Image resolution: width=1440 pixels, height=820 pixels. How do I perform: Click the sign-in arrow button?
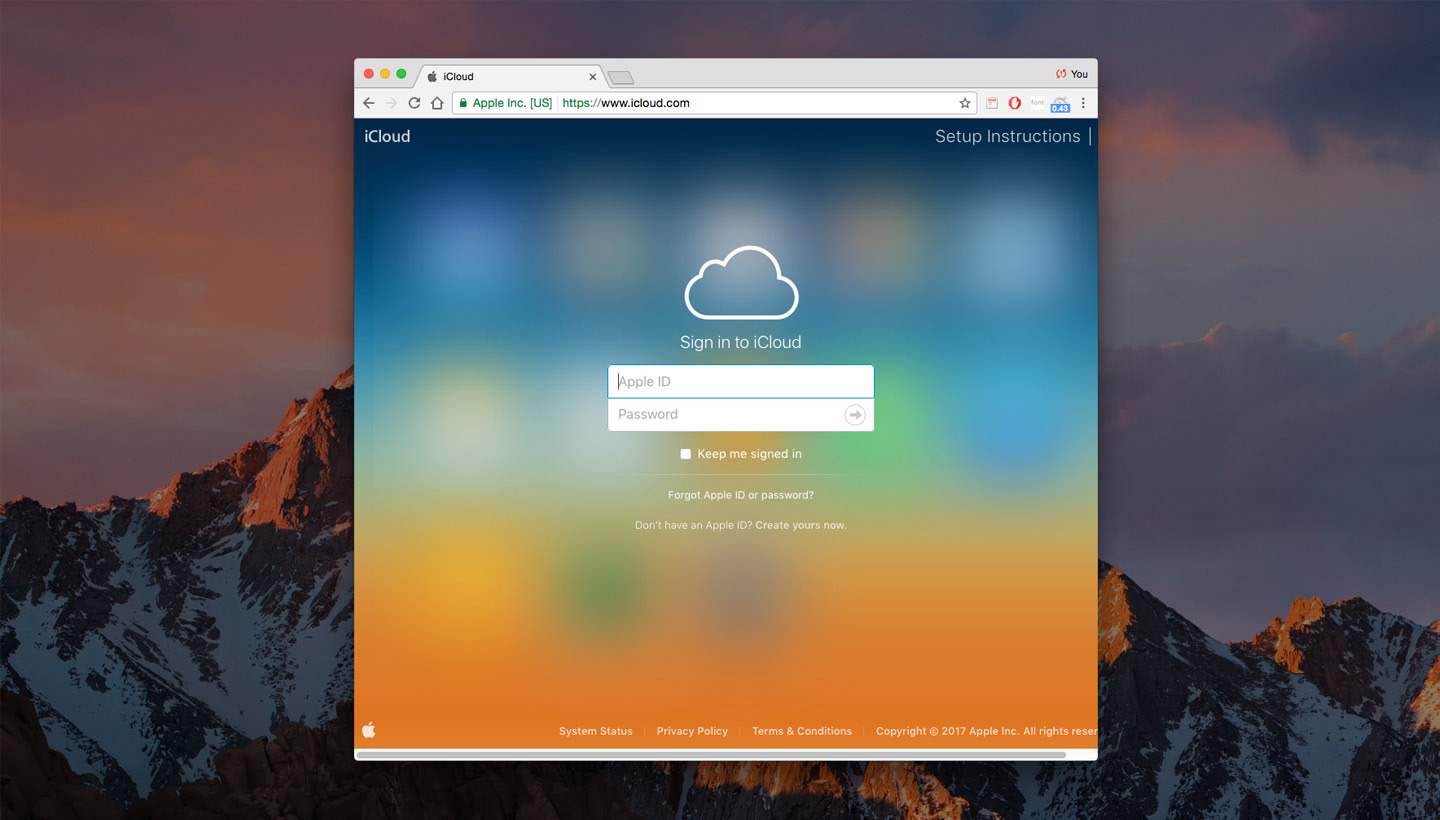pyautogui.click(x=855, y=414)
